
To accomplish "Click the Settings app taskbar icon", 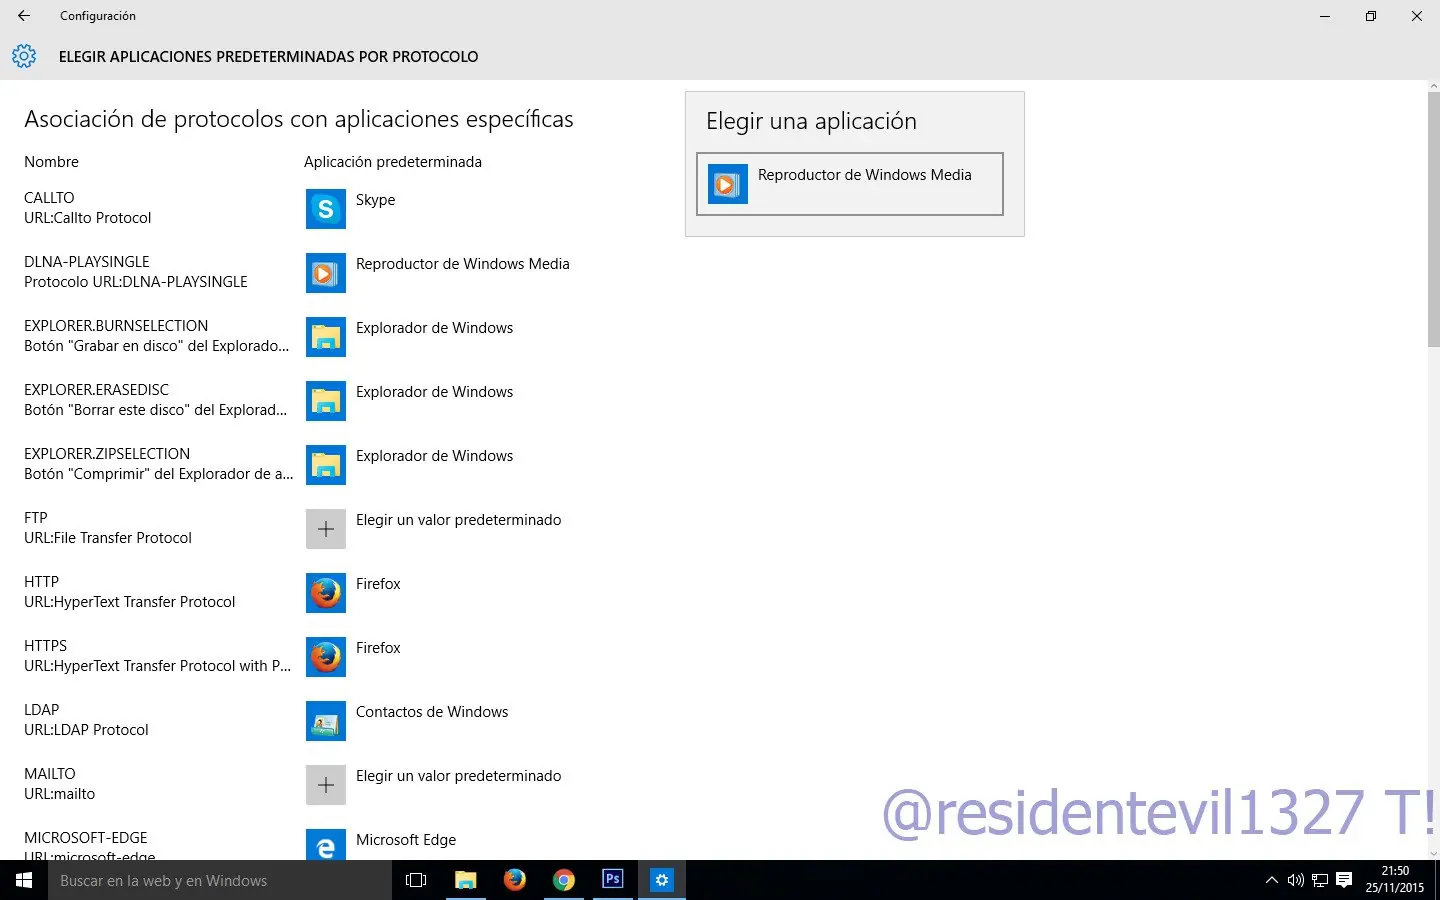I will pos(662,880).
